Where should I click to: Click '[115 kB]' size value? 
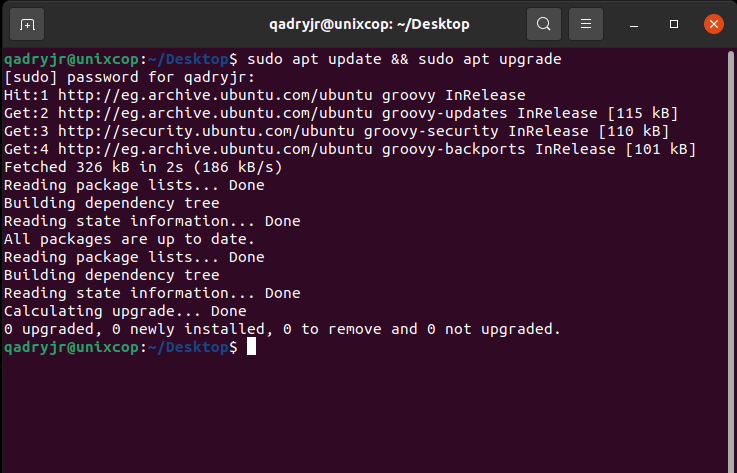(643, 113)
